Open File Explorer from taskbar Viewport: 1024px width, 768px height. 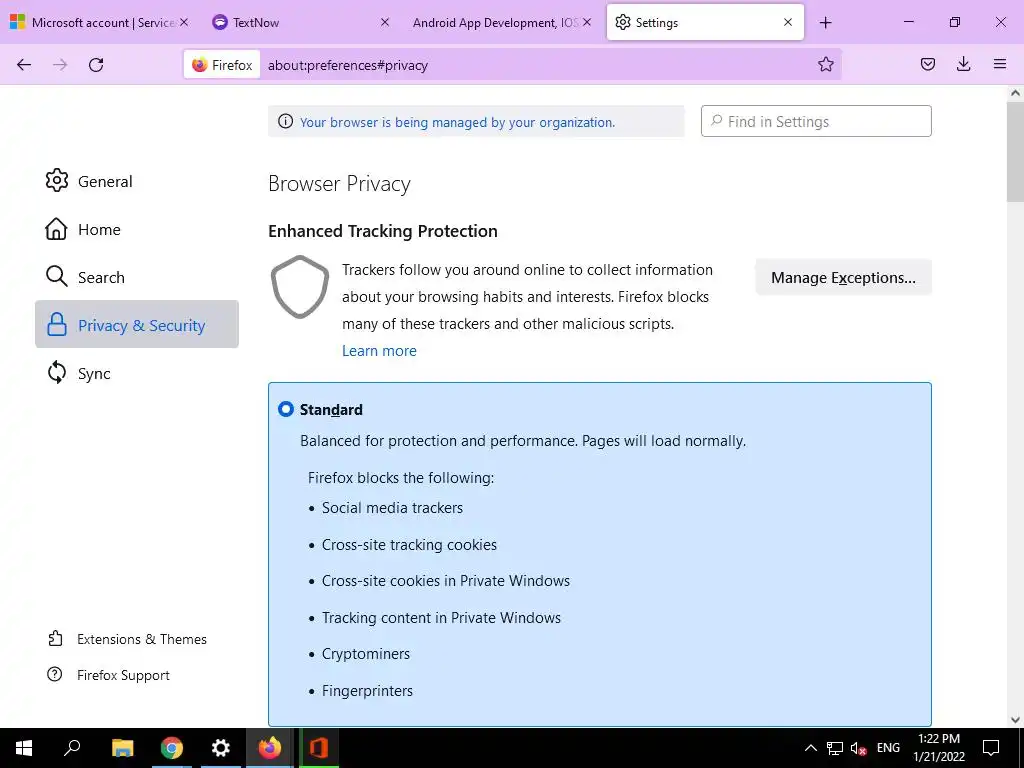[x=122, y=748]
